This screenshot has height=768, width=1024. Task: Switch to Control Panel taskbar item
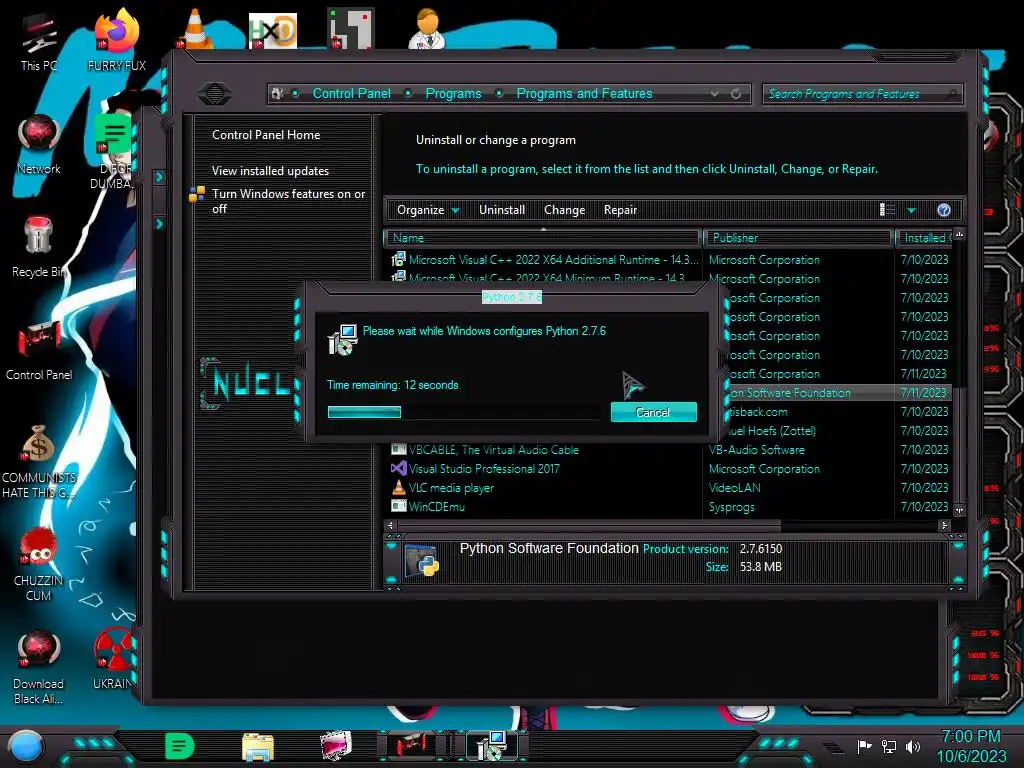[x=411, y=746]
